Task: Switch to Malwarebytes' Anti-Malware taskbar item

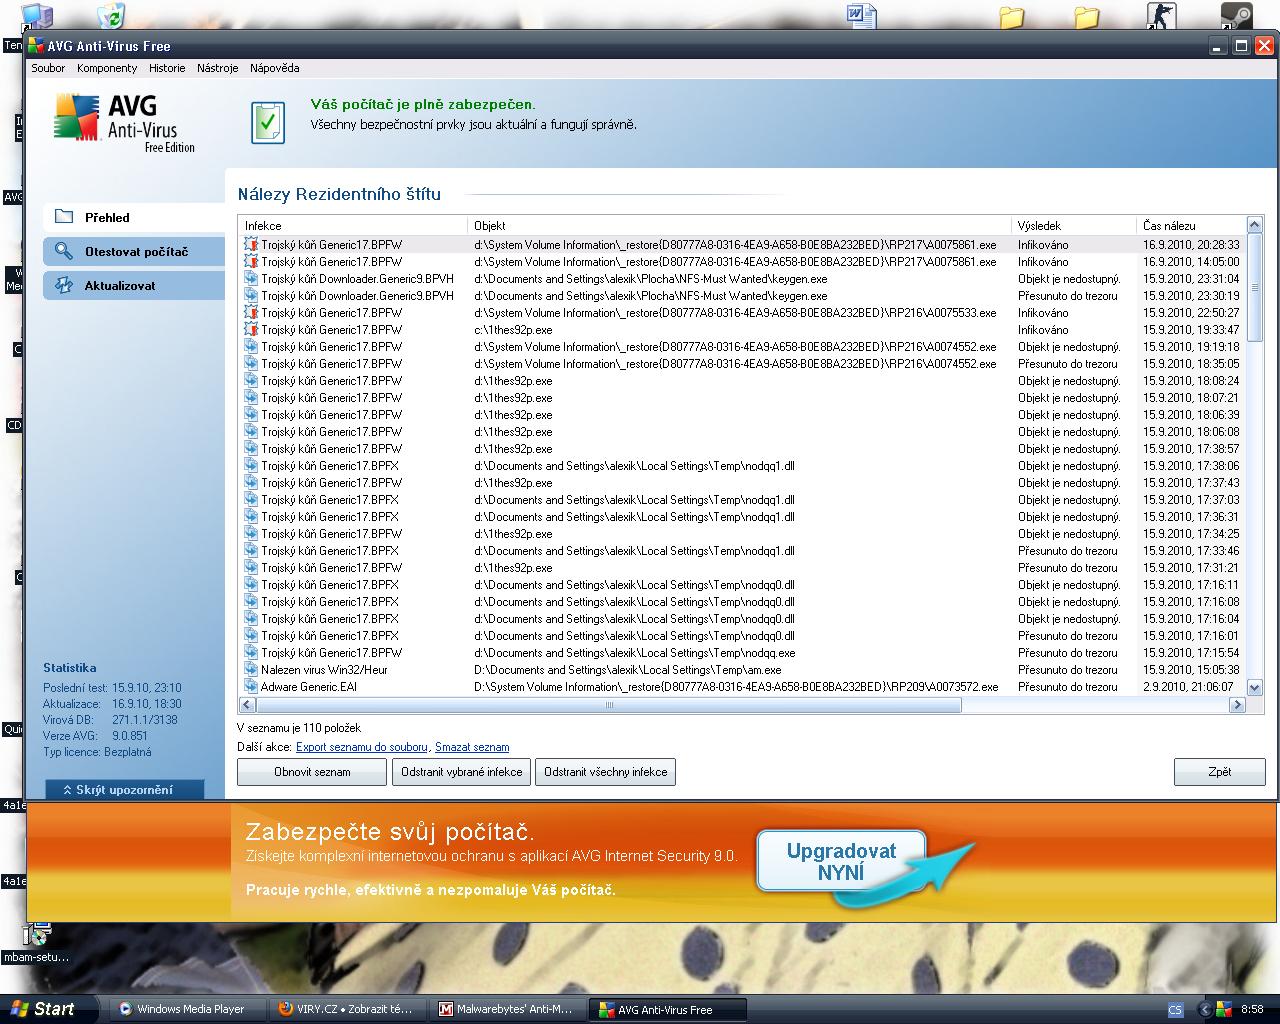Action: [507, 1009]
